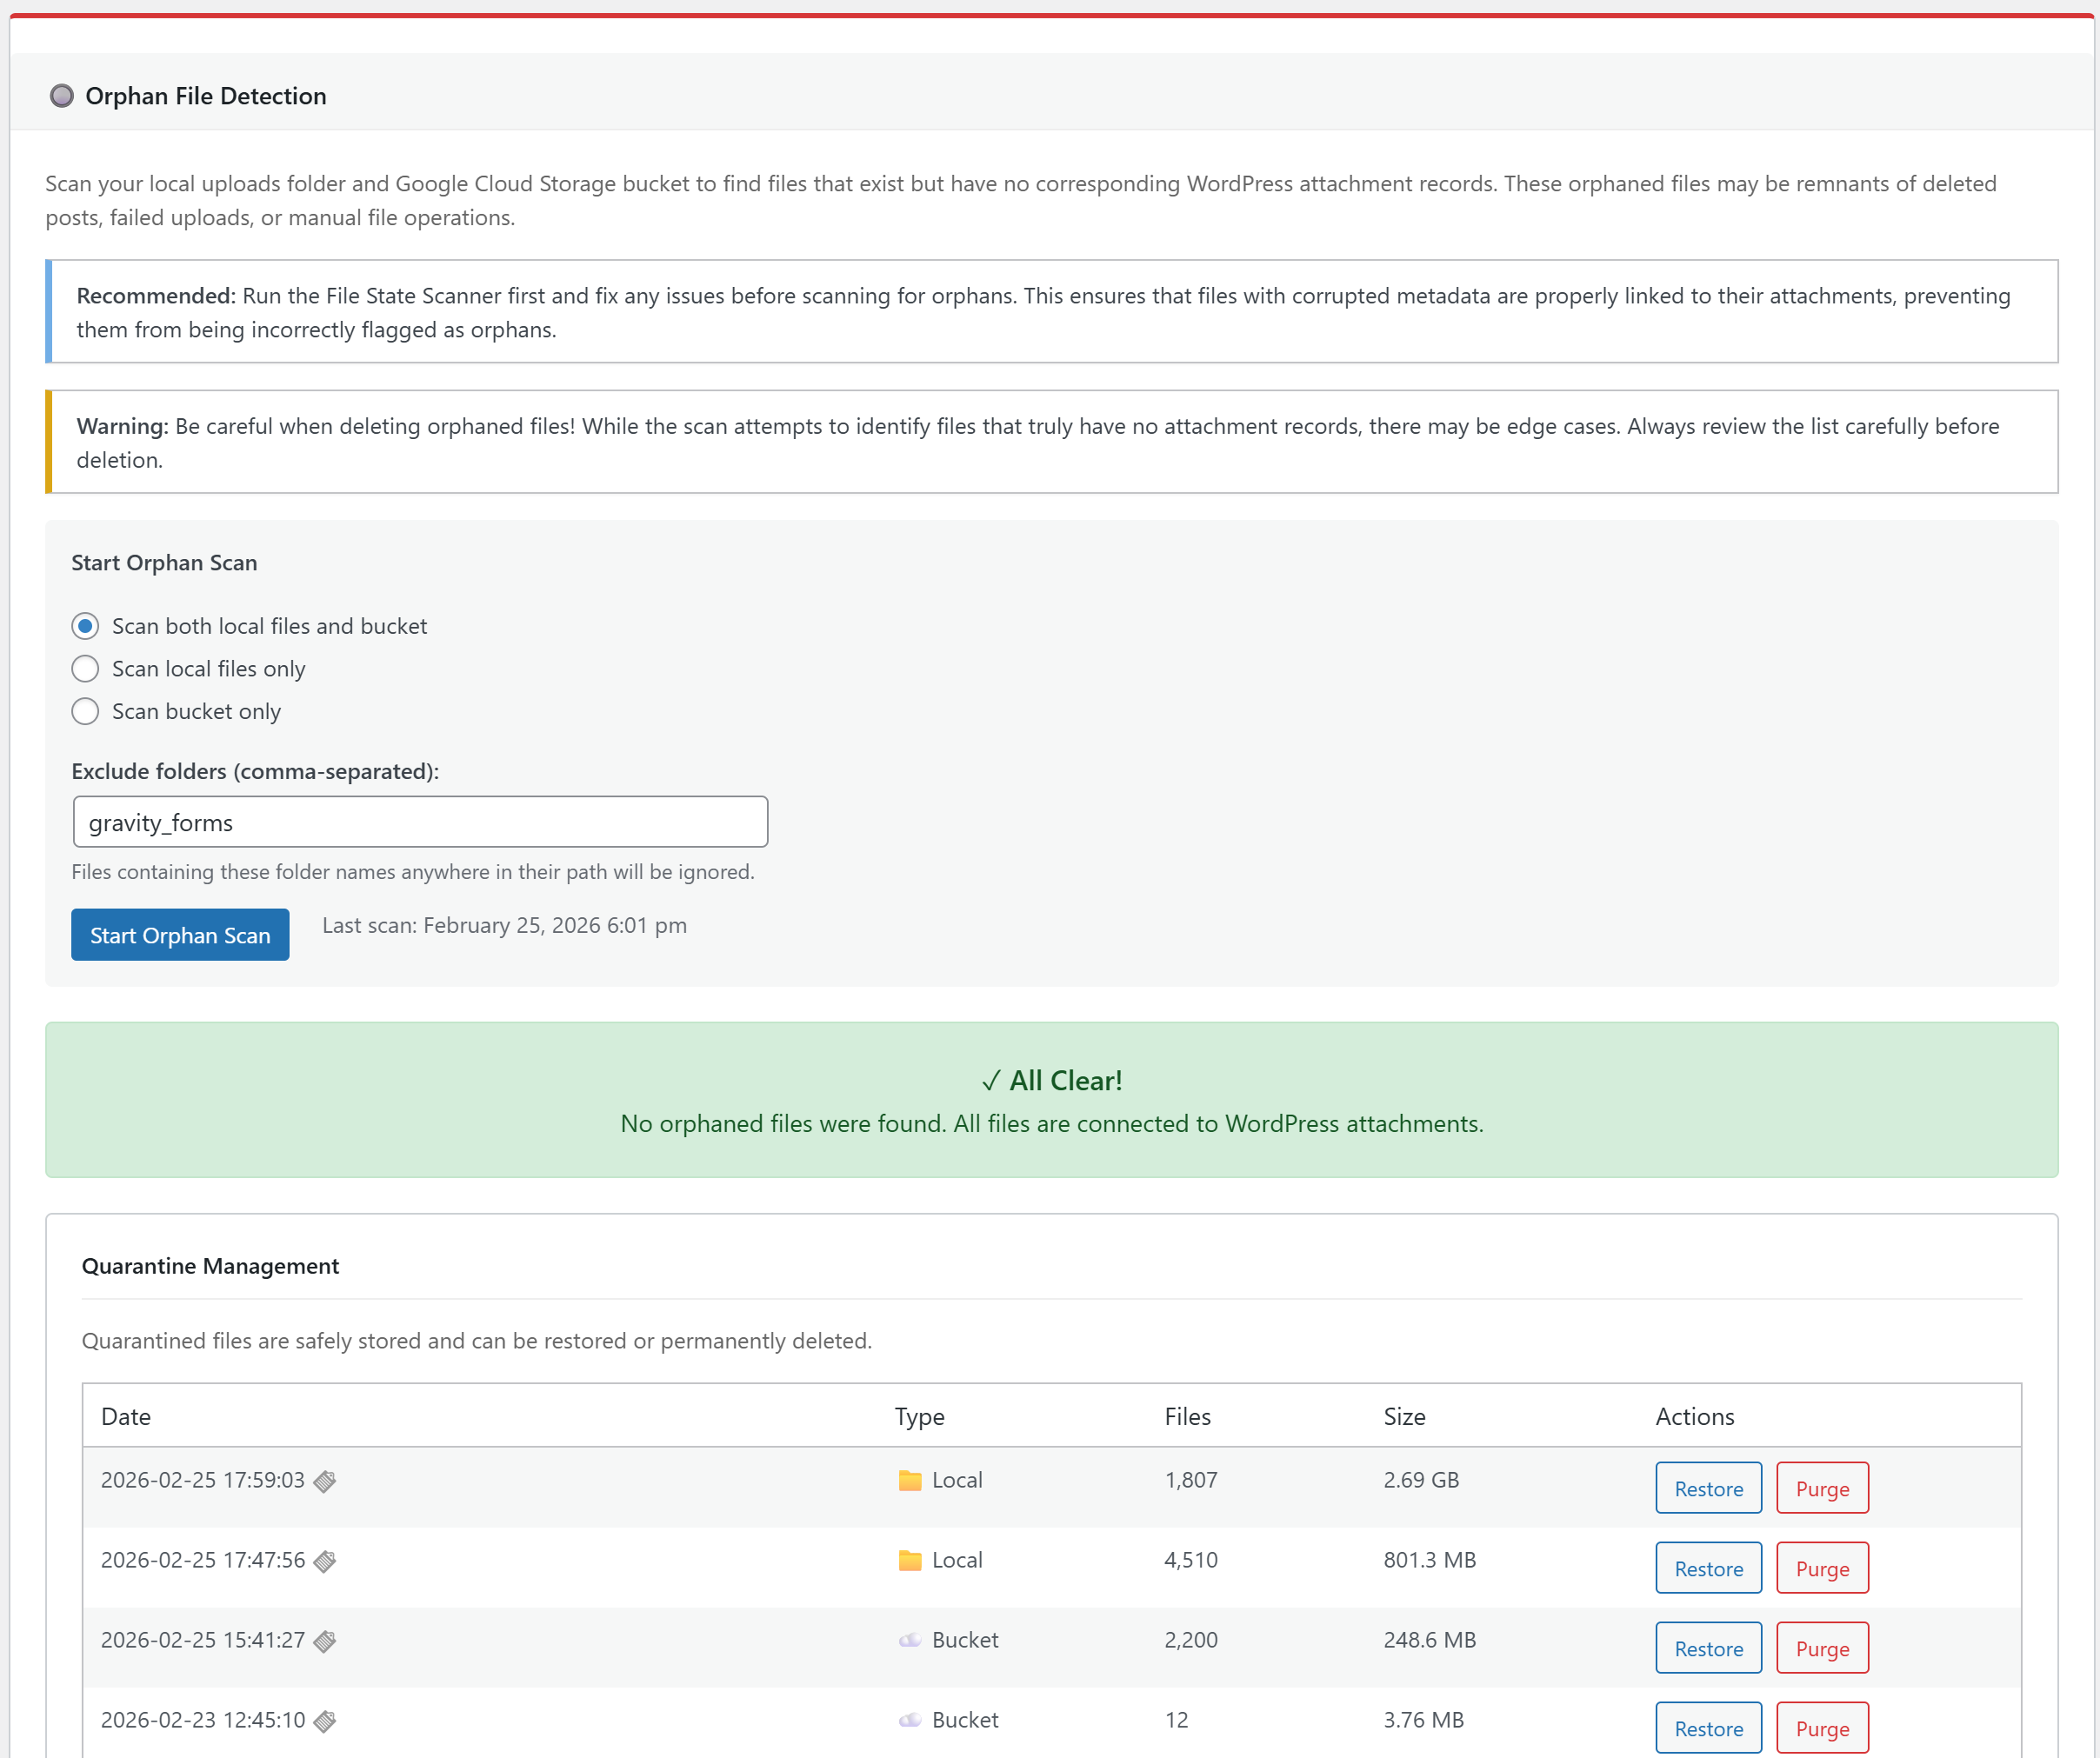Viewport: 2100px width, 1758px height.
Task: Select the Scan bucket only option
Action: tap(85, 711)
